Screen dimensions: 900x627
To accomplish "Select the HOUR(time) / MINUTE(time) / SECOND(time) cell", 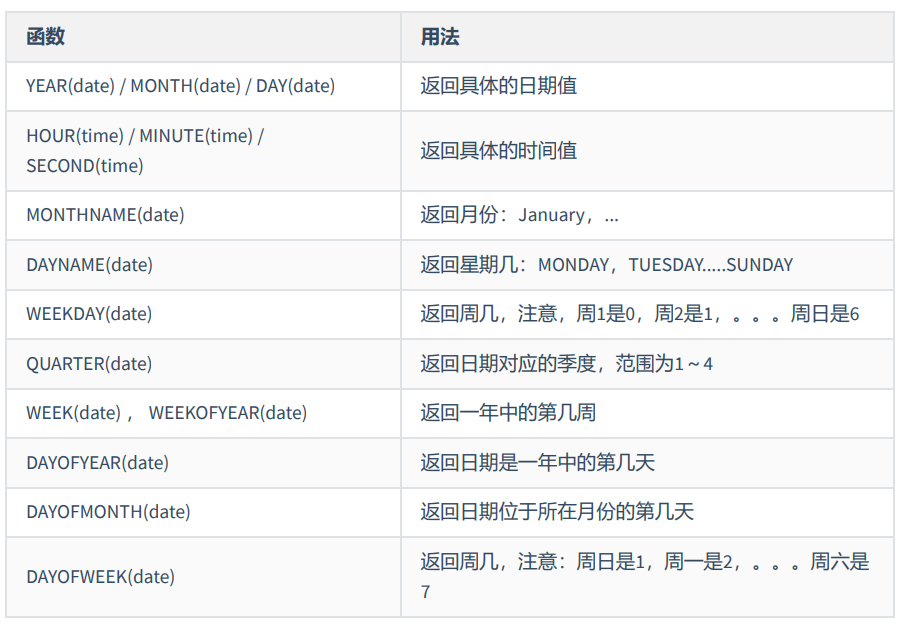I will pyautogui.click(x=145, y=151).
